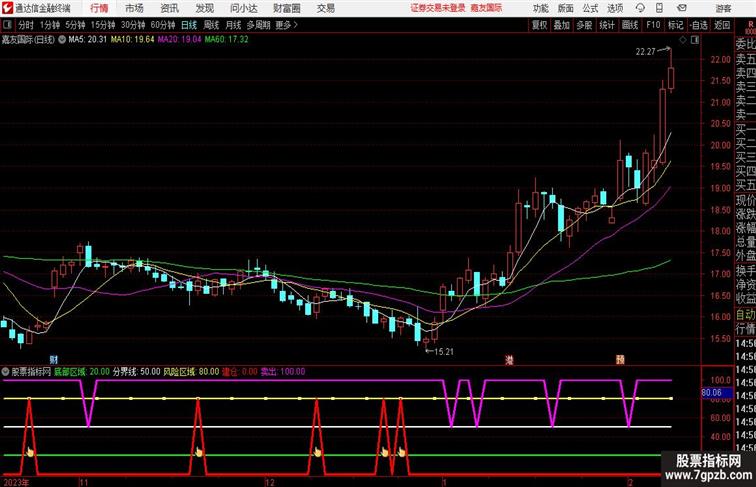Select the 5分钟 period
Screen dimensions: 756x487
[75, 25]
